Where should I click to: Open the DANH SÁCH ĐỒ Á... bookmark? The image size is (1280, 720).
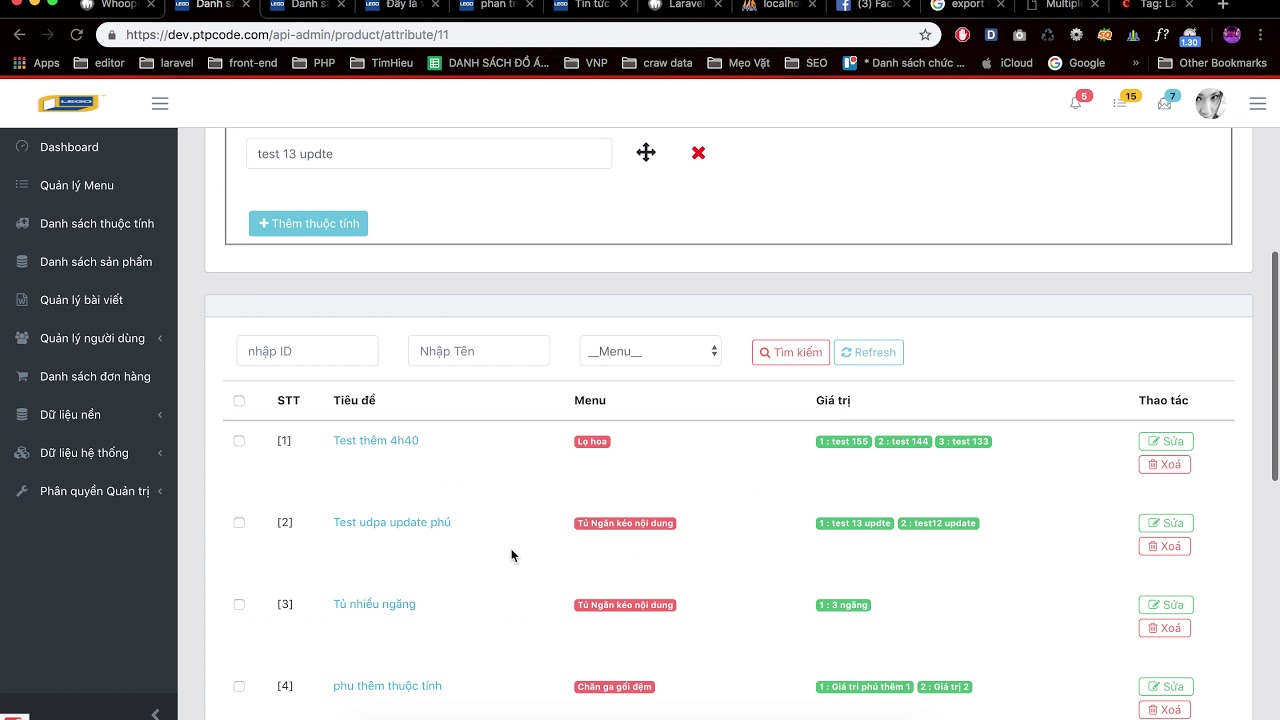point(489,63)
